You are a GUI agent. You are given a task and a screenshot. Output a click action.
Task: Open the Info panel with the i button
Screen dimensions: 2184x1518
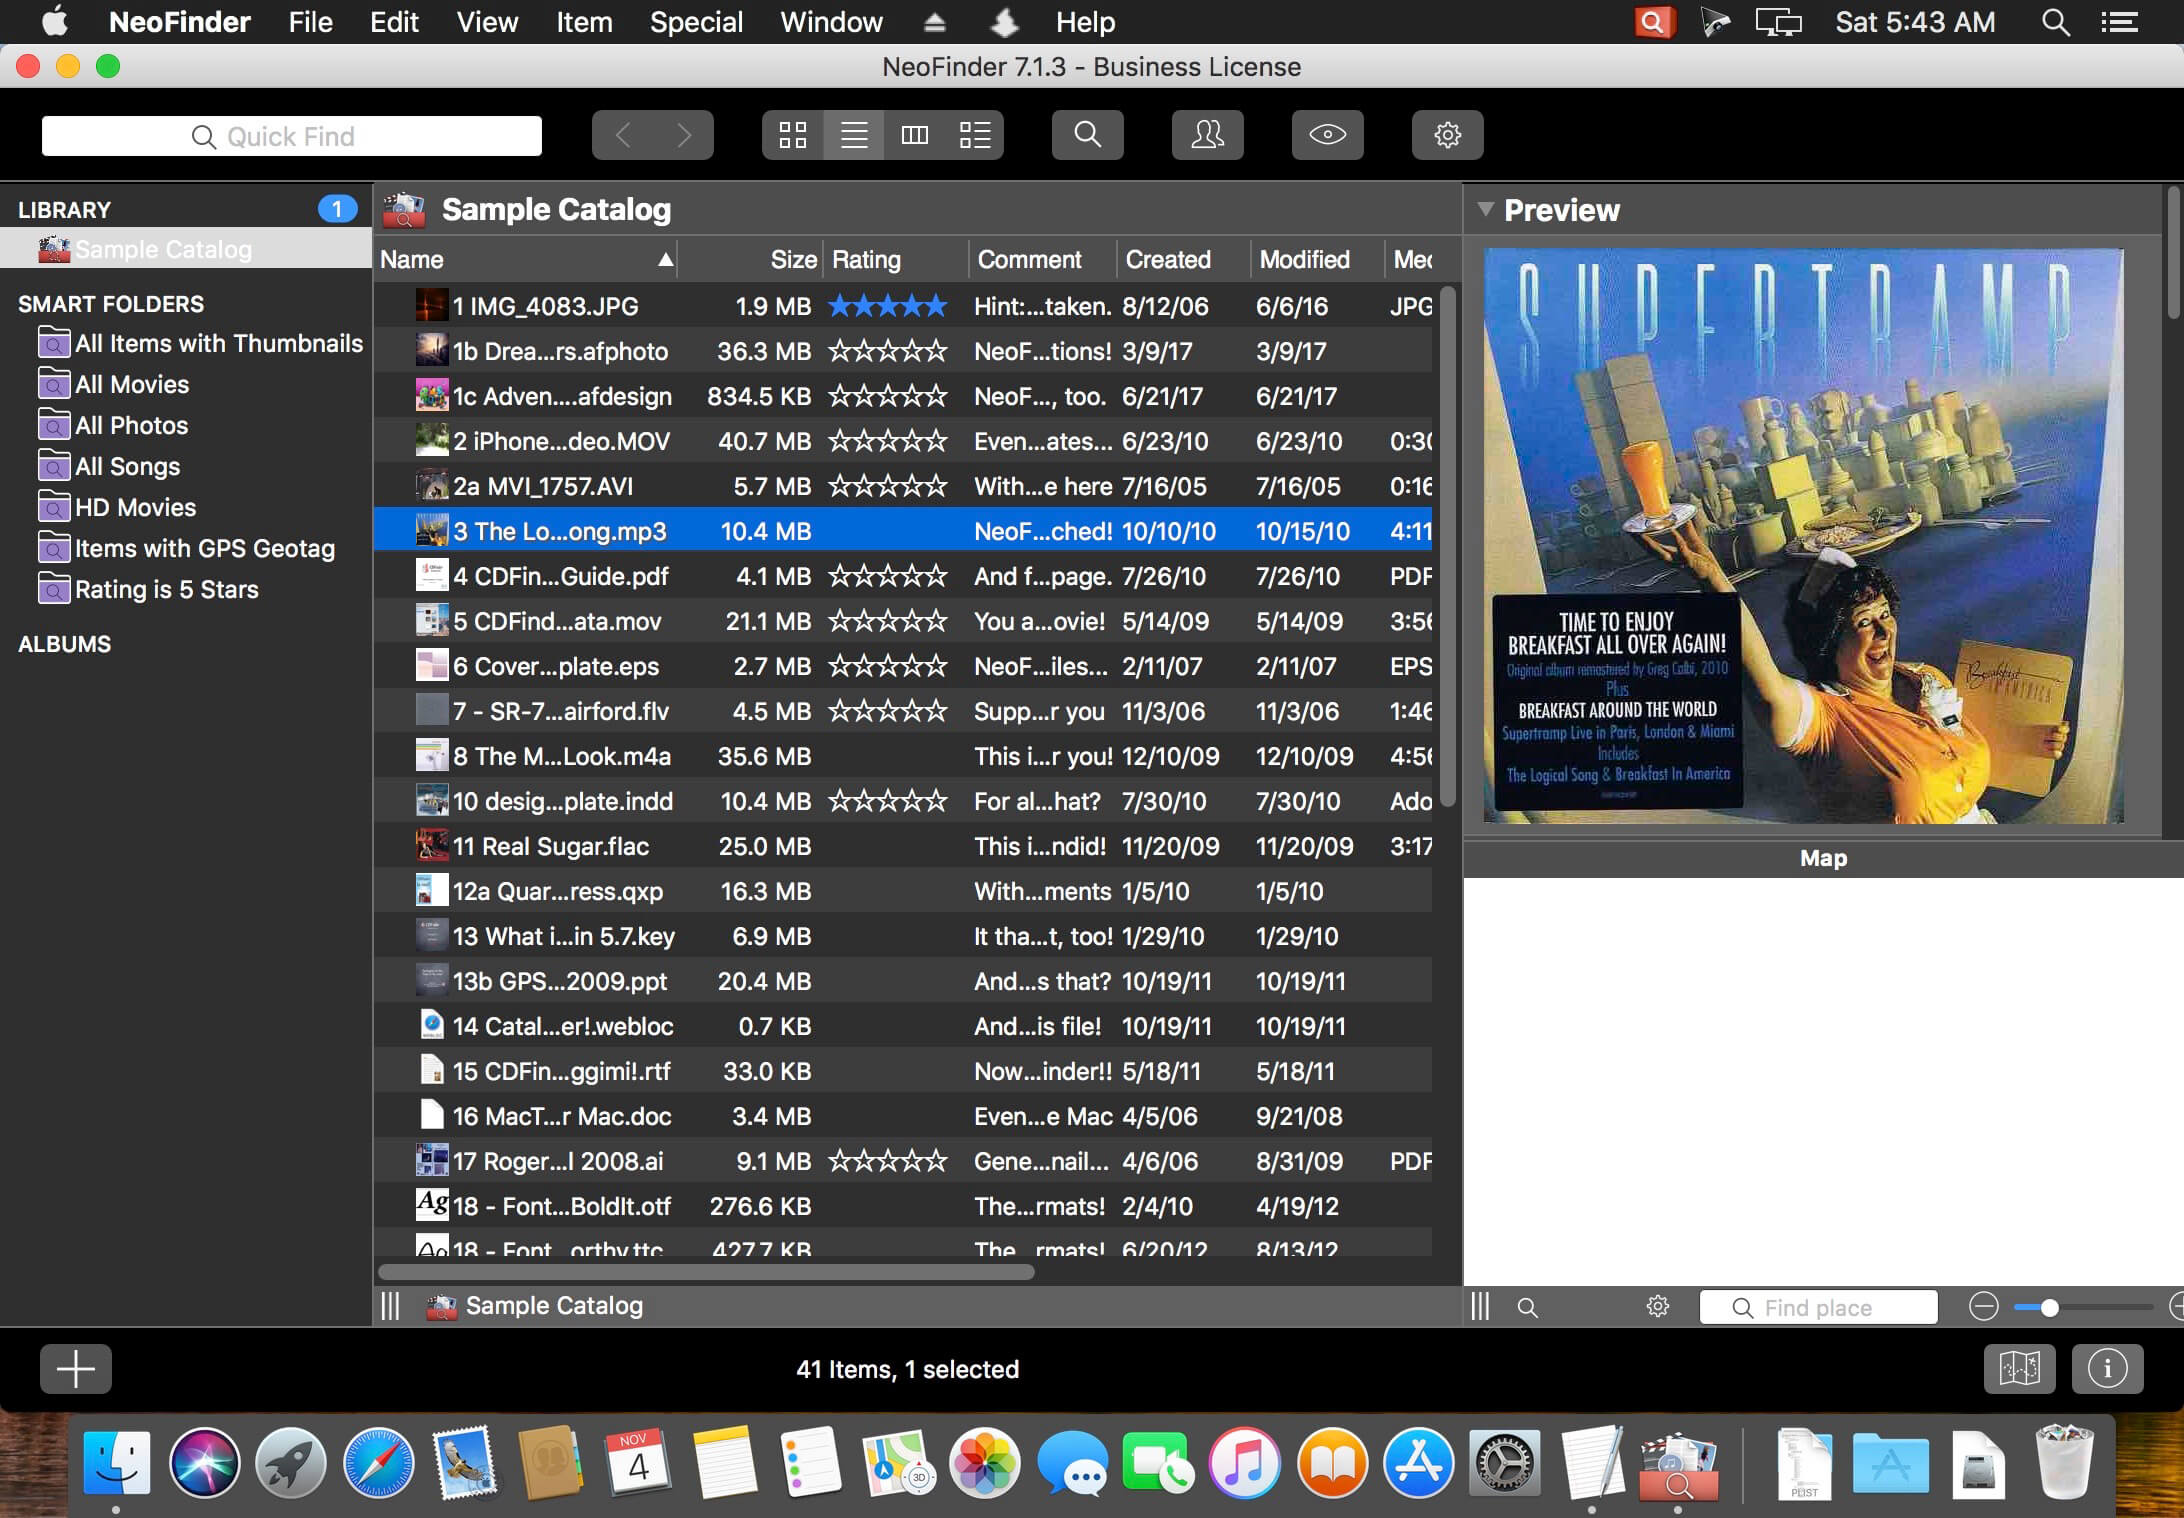point(2108,1369)
